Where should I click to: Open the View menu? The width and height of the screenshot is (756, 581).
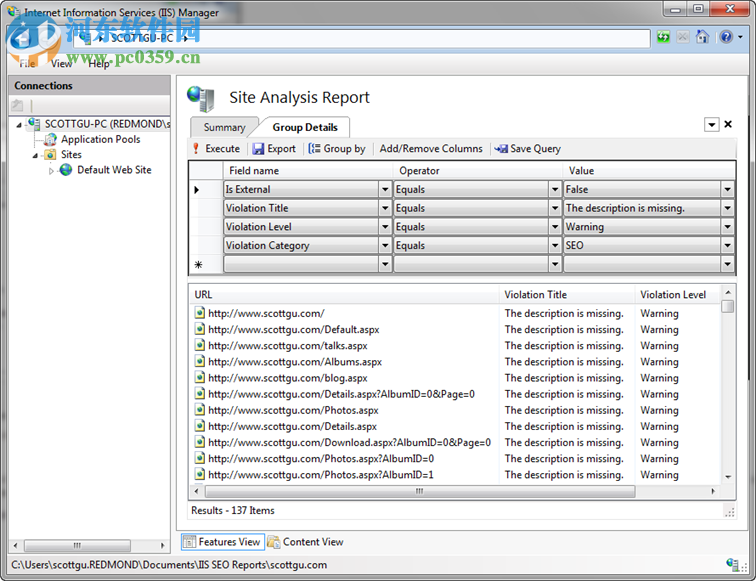coord(62,64)
